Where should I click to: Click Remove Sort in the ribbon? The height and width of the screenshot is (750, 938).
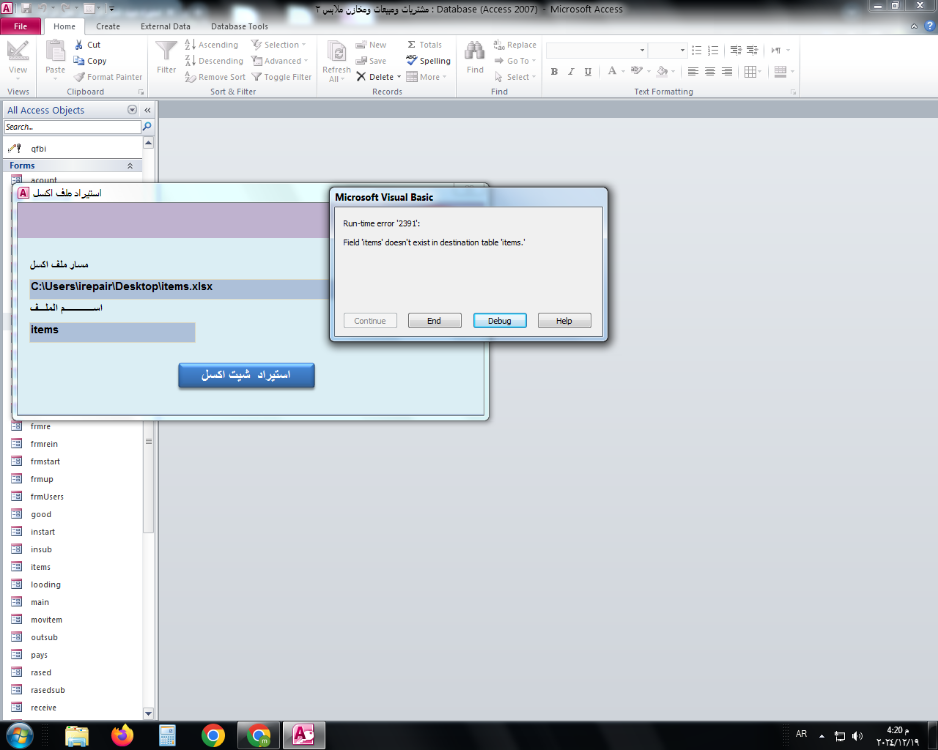coord(215,77)
